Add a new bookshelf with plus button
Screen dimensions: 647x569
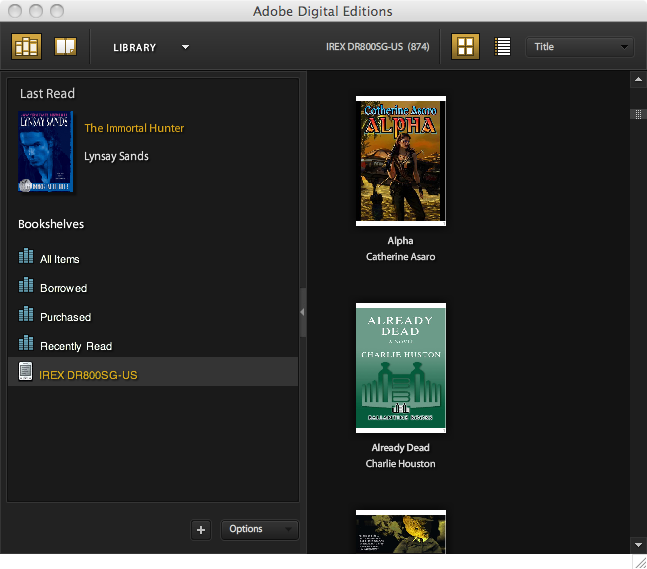click(201, 530)
